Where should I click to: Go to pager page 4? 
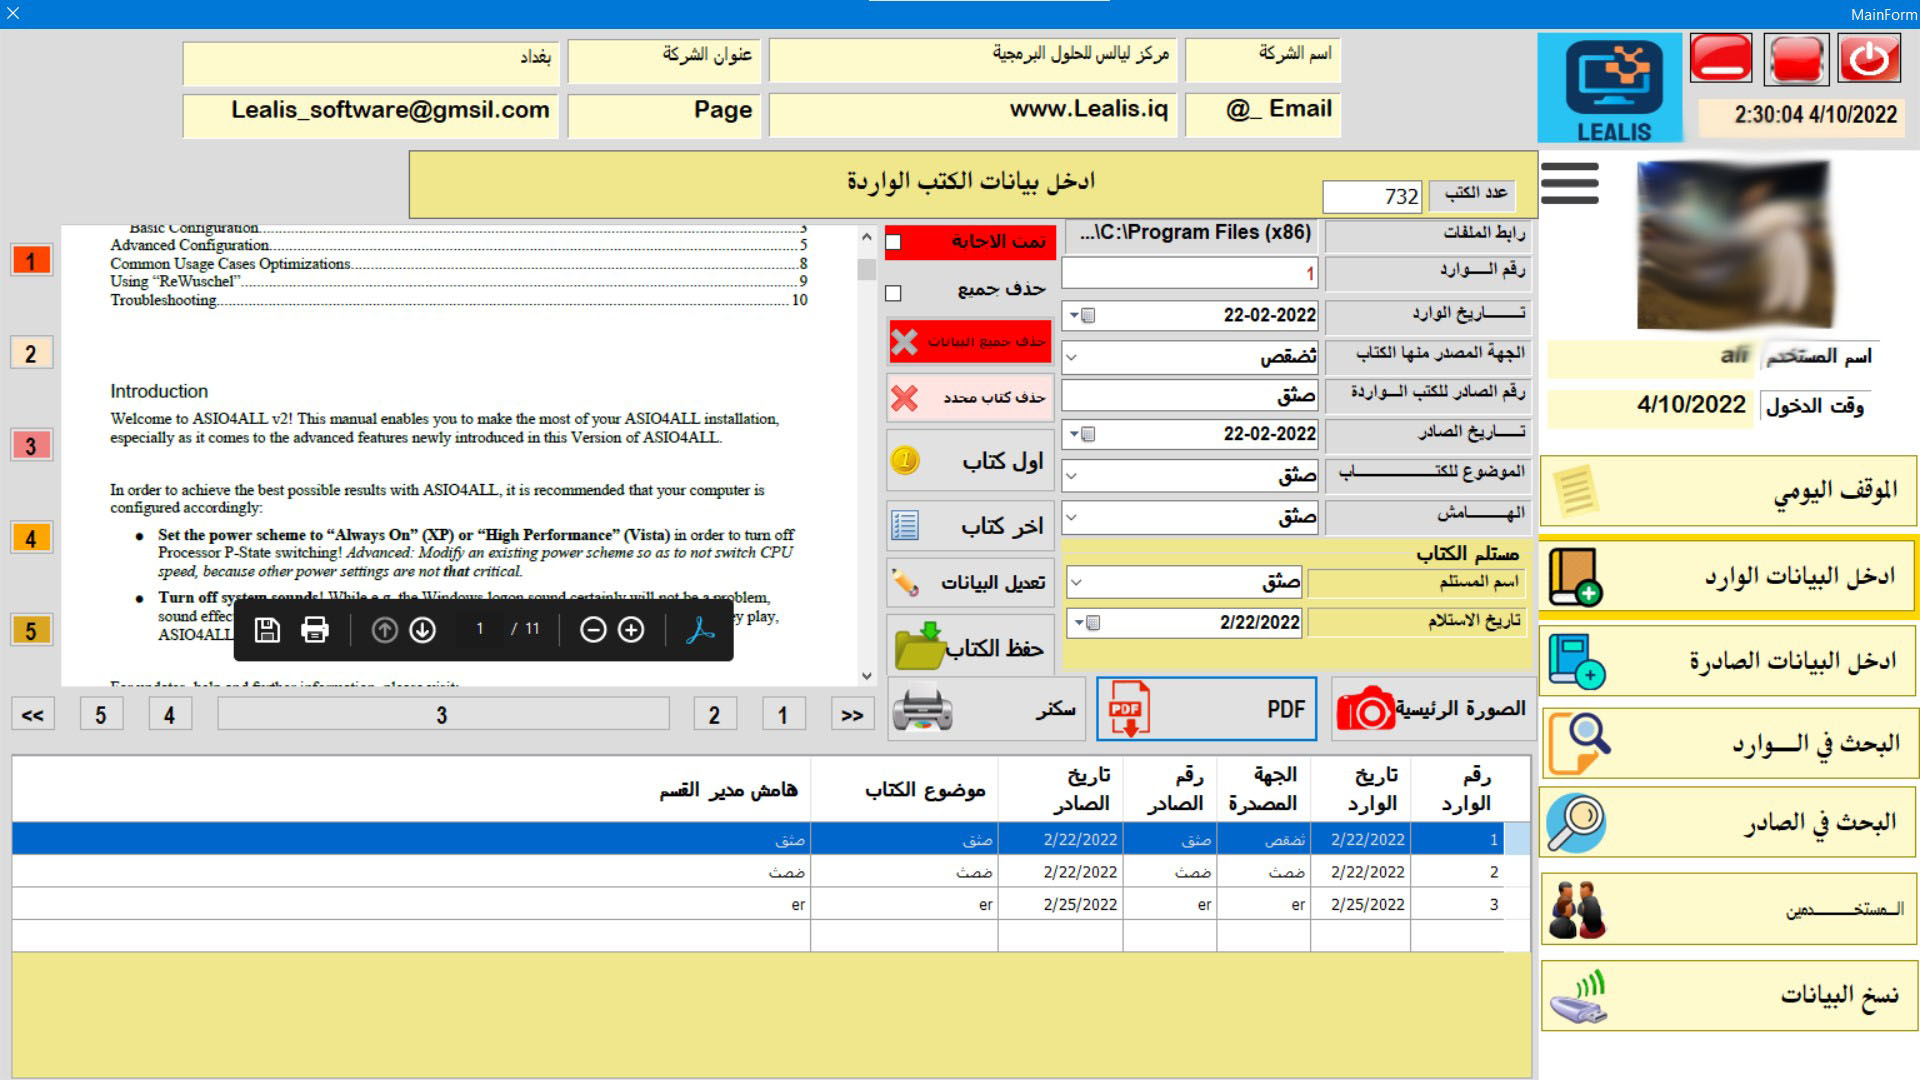pyautogui.click(x=170, y=714)
